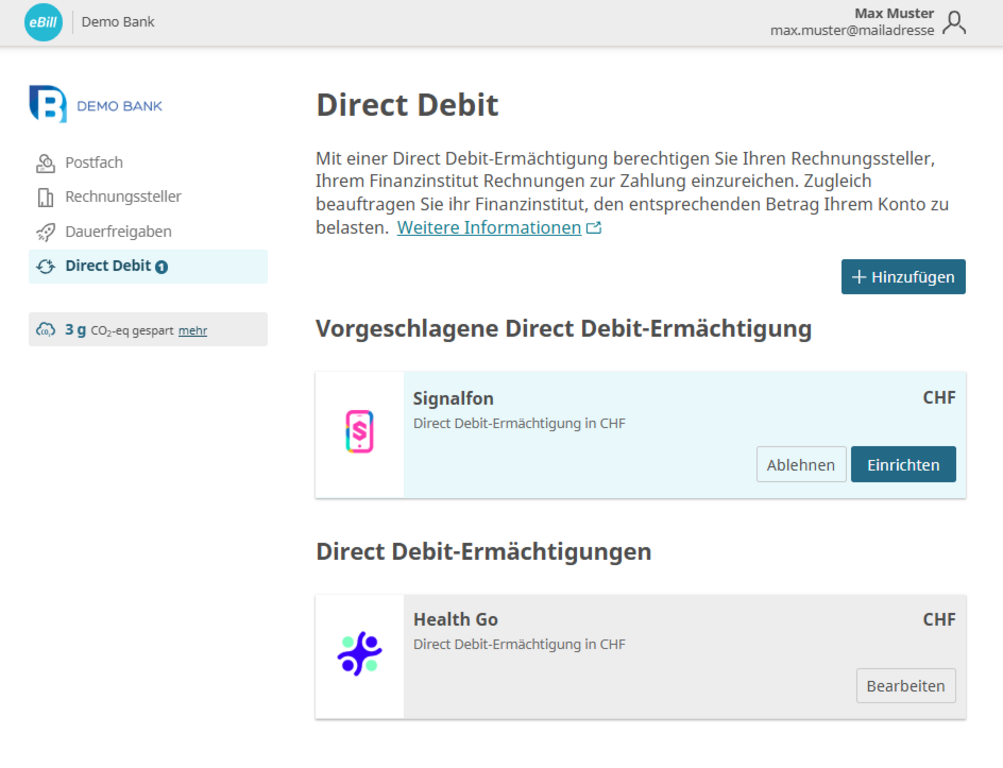Open the Weitere Informationen link
This screenshot has width=1003, height=768.
coord(489,228)
